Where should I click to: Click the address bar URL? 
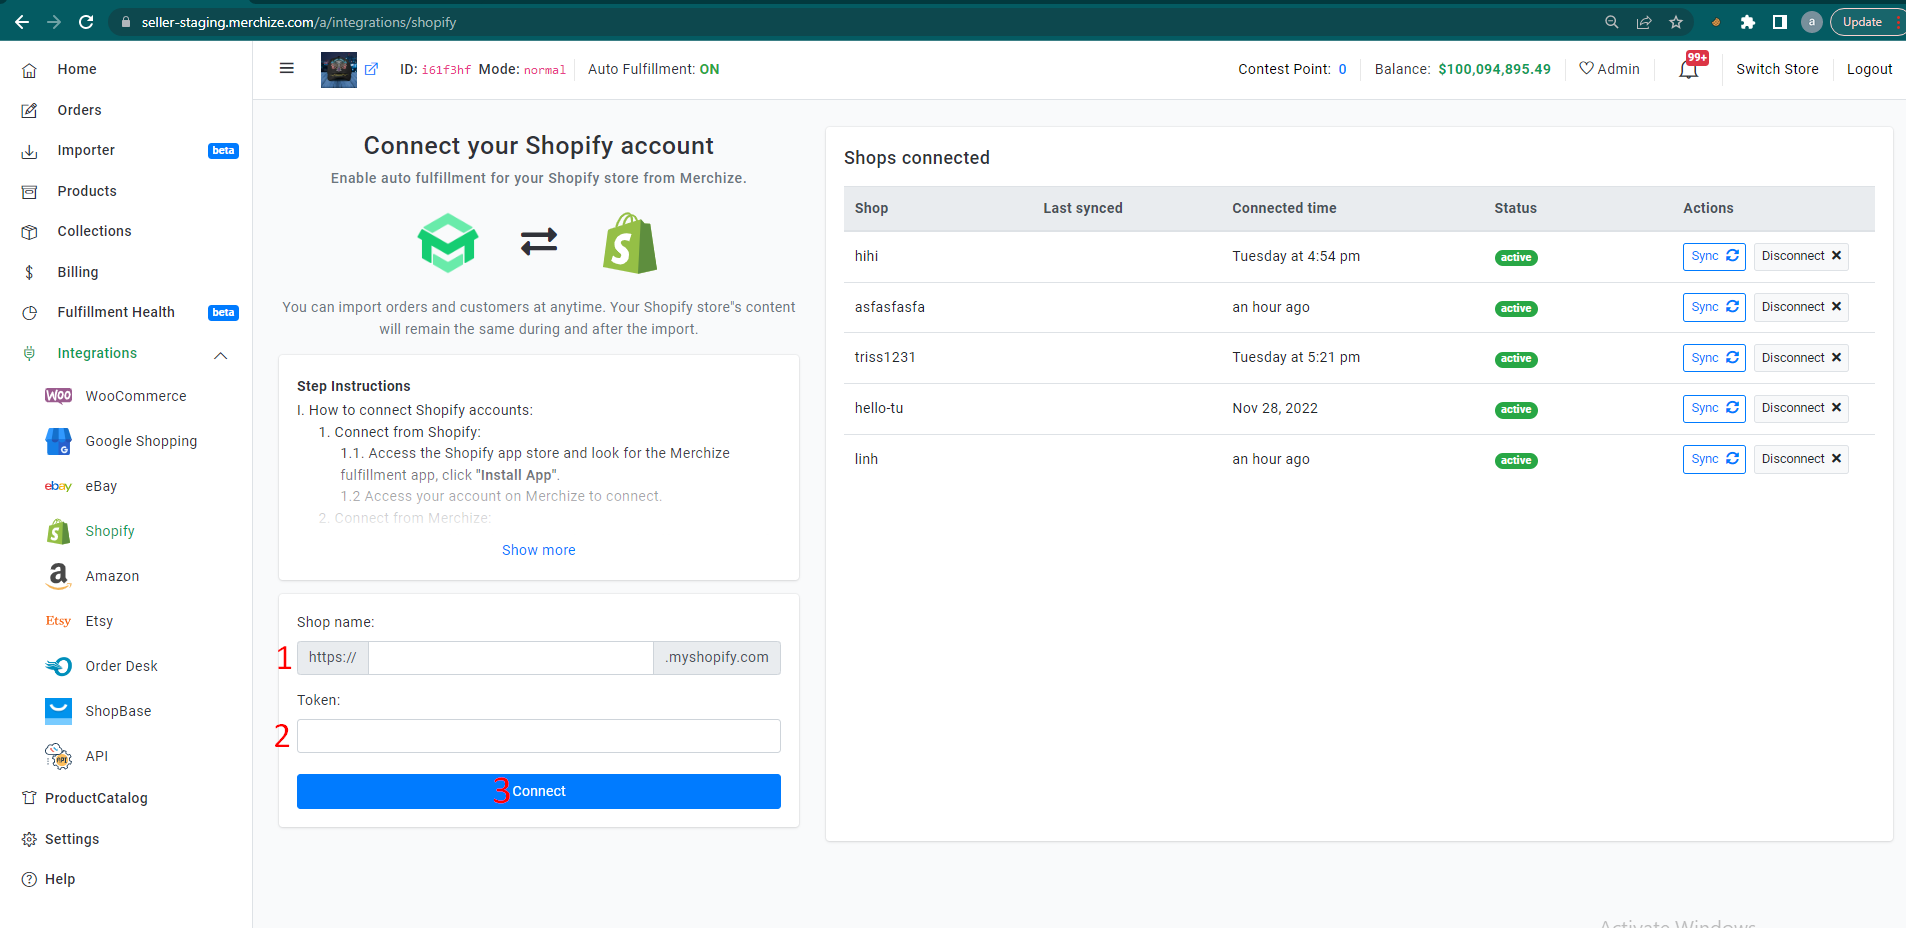[x=299, y=22]
